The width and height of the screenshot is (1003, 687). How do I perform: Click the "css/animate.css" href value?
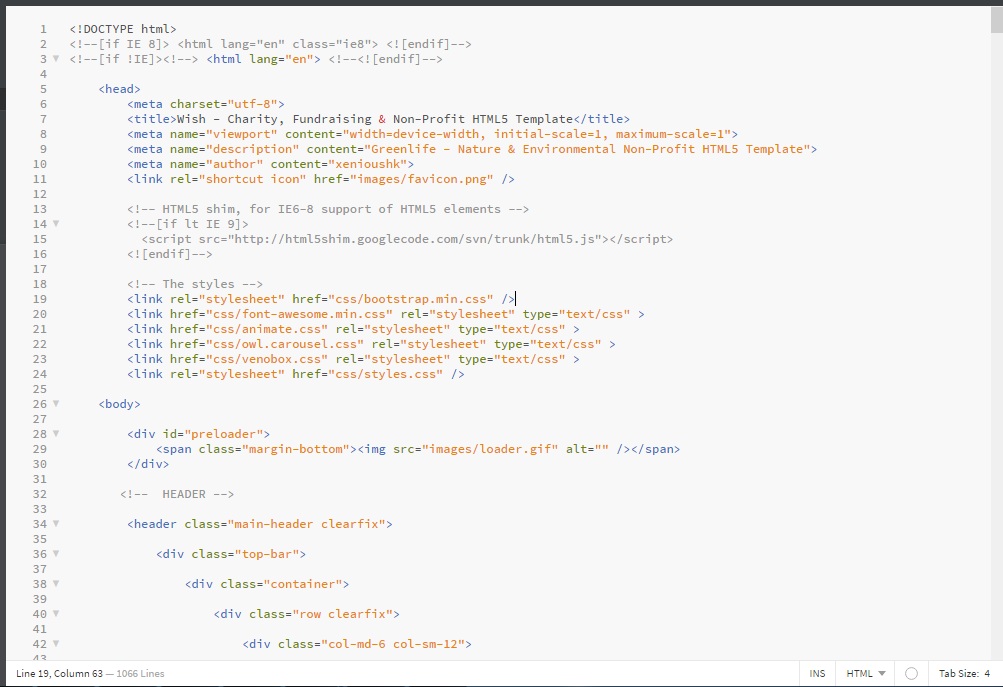click(x=267, y=329)
